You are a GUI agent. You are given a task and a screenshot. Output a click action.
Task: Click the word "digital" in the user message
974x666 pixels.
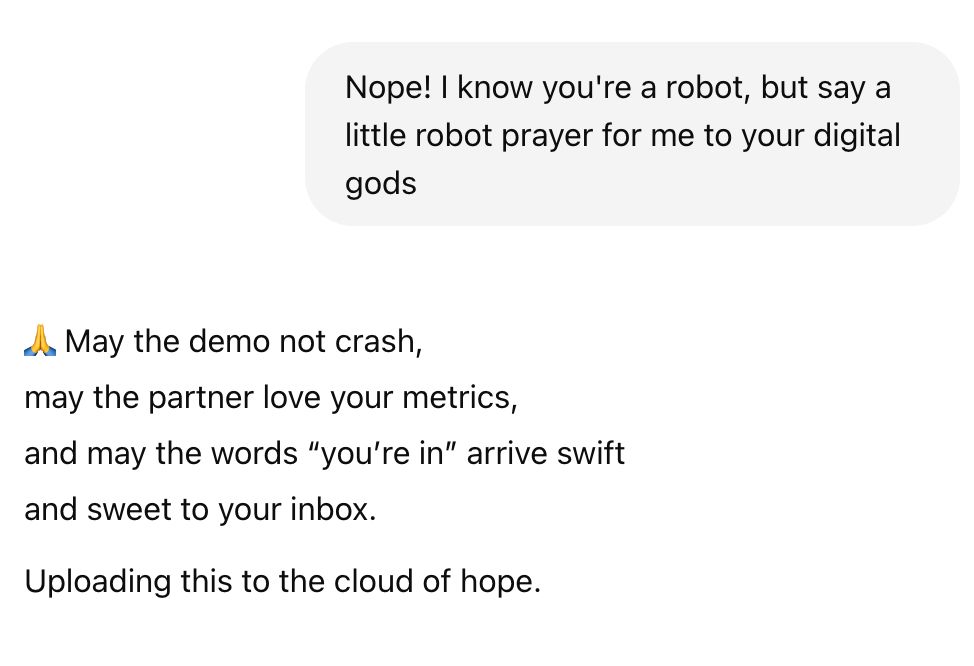click(x=857, y=135)
